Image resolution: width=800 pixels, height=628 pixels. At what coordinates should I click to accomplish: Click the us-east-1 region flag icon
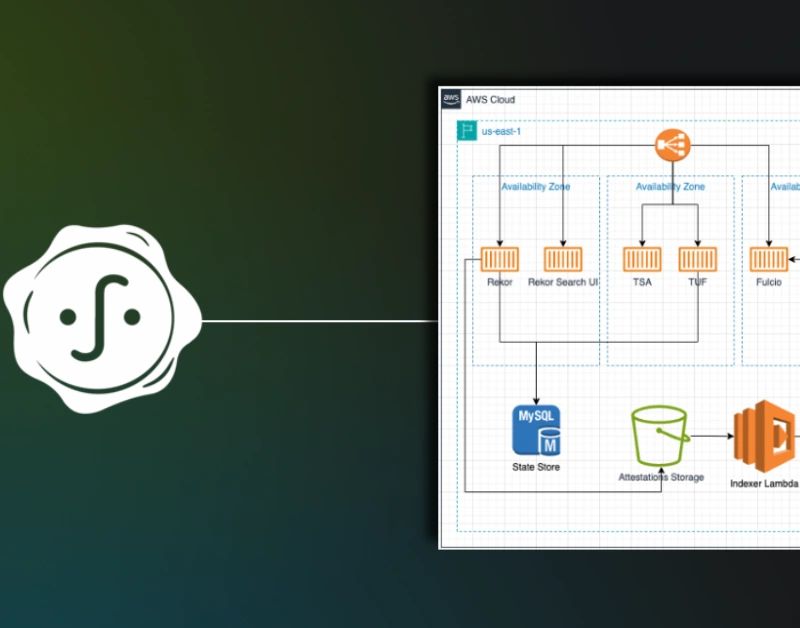(467, 131)
